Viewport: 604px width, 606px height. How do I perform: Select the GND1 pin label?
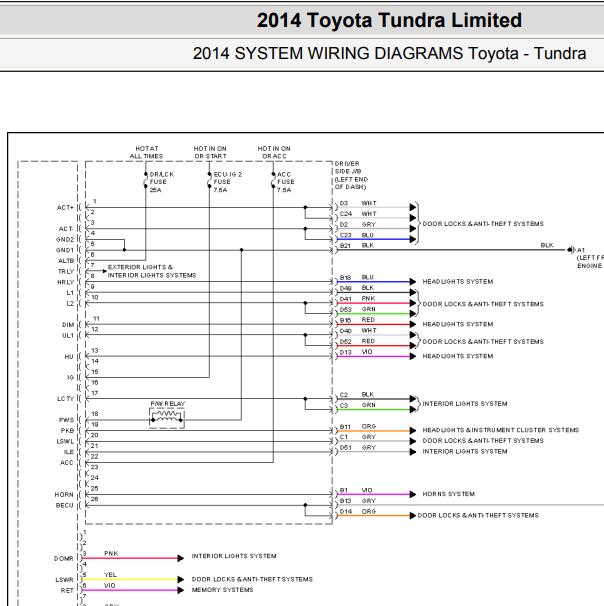click(x=65, y=250)
